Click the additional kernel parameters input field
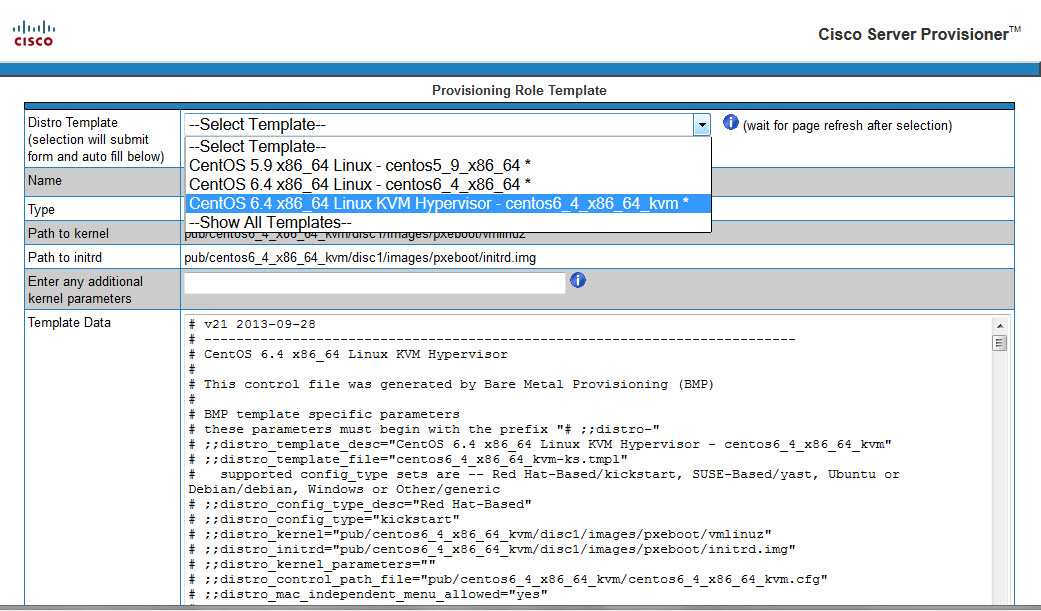This screenshot has height=611, width=1041. (x=374, y=283)
